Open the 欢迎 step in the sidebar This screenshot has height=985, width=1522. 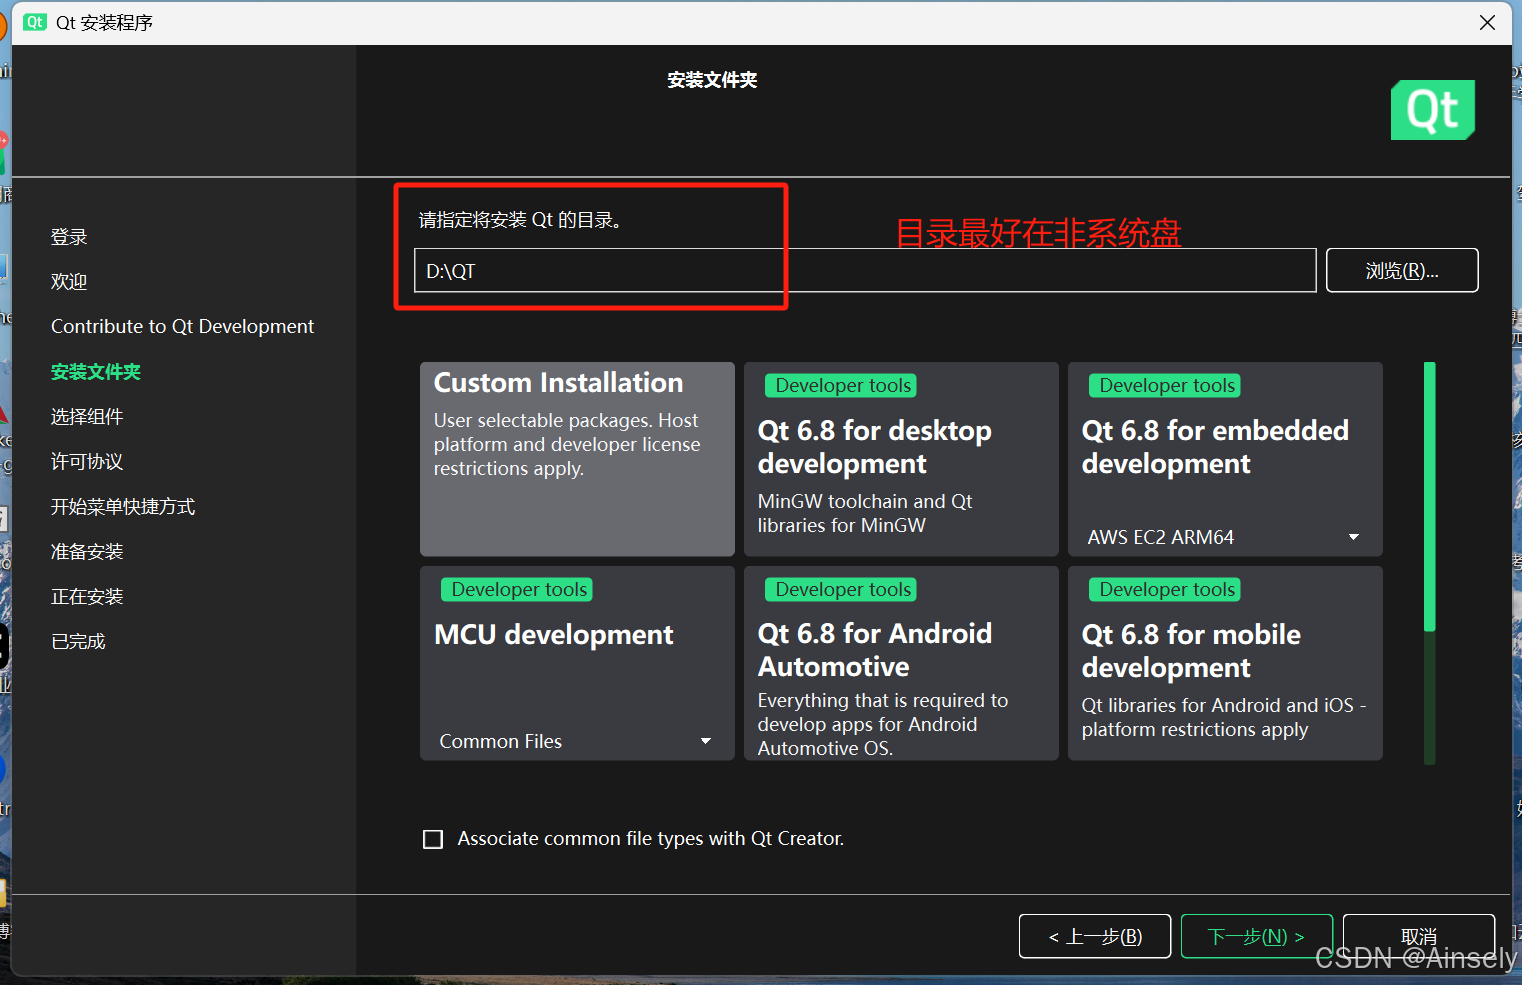69,282
